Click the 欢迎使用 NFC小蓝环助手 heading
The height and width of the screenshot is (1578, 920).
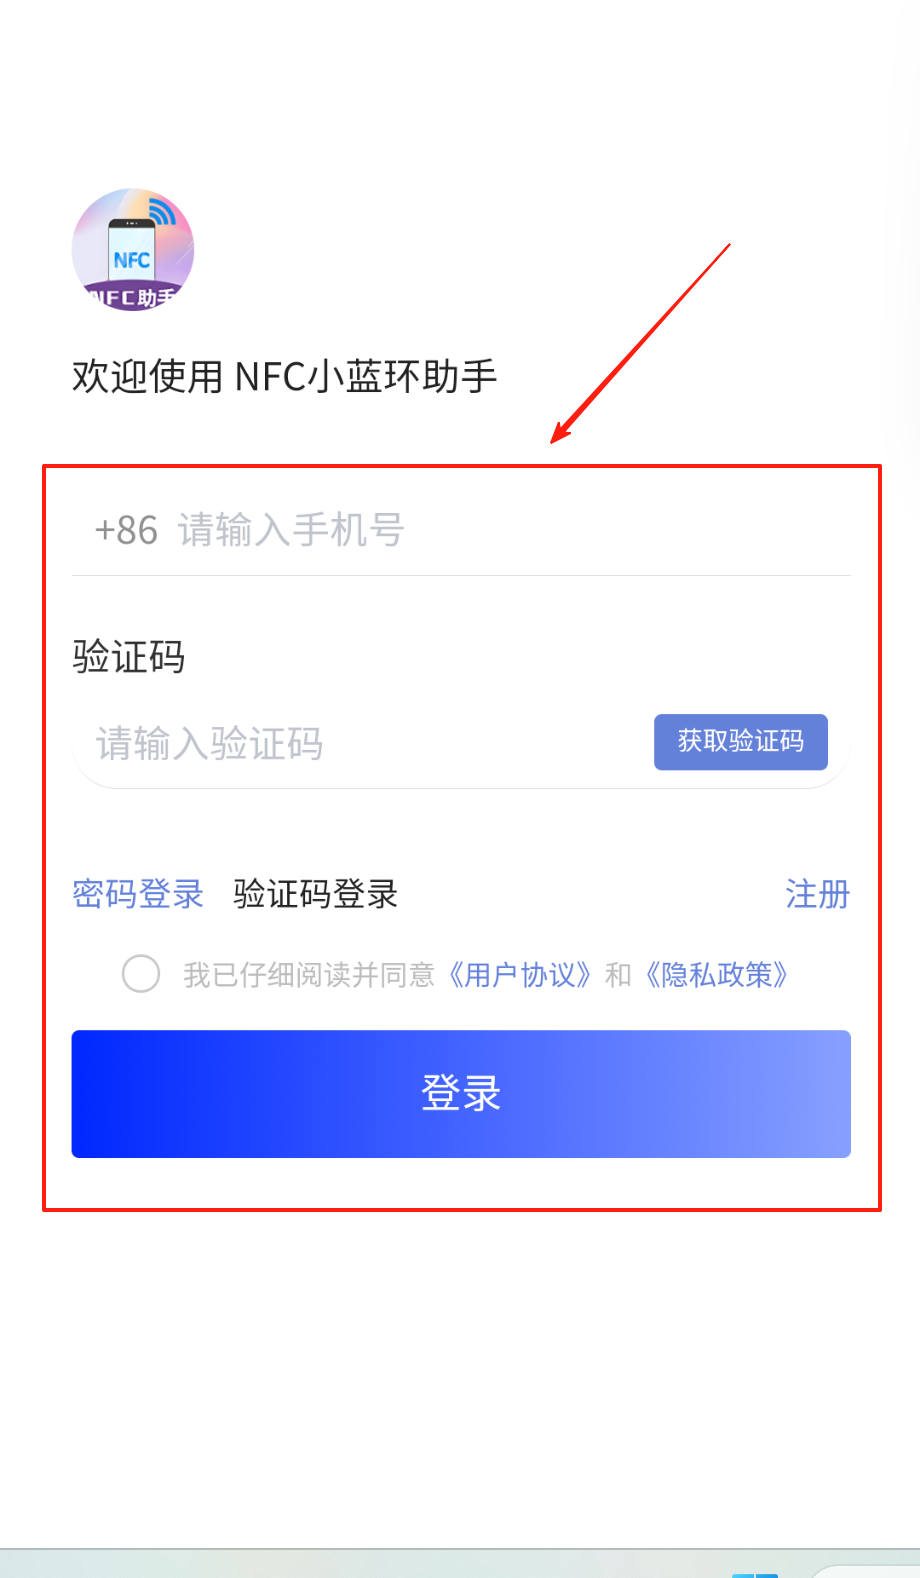click(285, 376)
